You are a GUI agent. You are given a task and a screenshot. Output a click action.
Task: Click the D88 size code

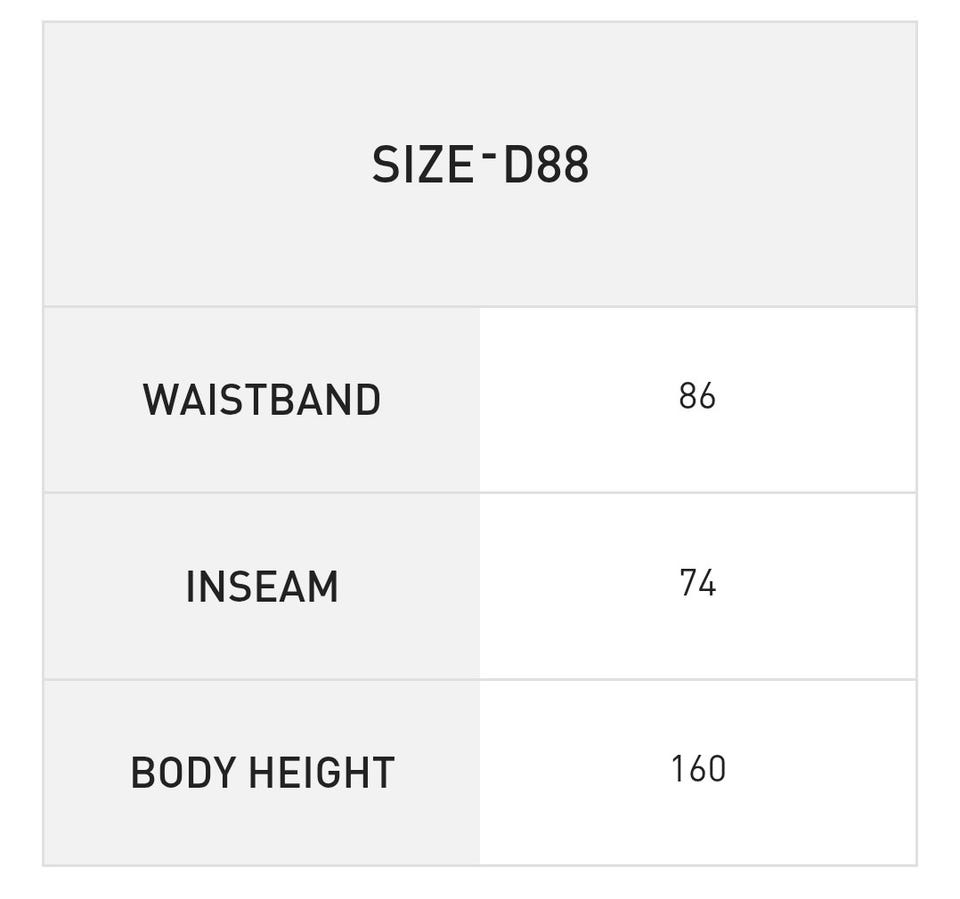point(546,165)
